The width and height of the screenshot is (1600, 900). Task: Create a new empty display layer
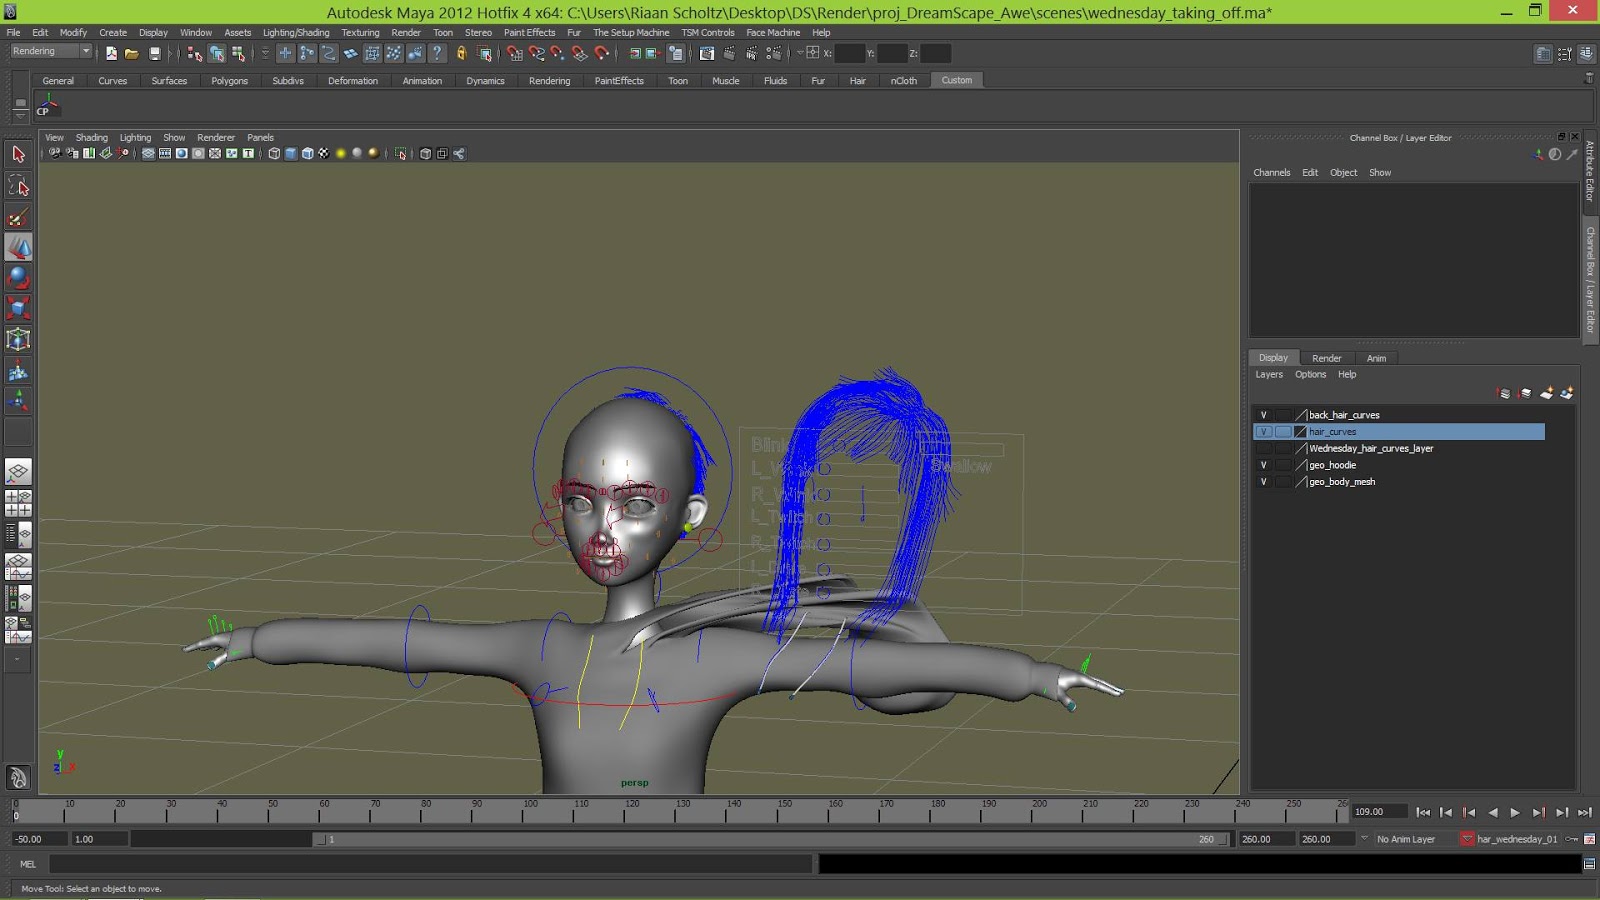tap(1546, 393)
